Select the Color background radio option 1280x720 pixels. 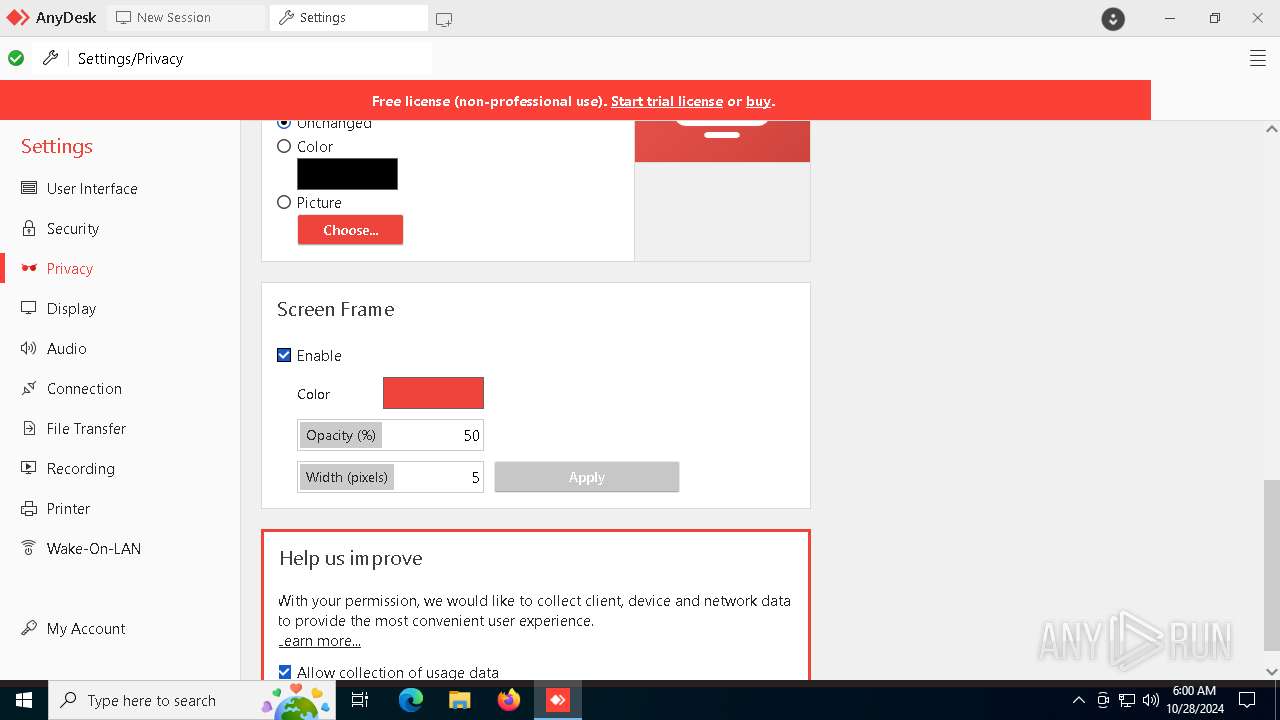284,146
